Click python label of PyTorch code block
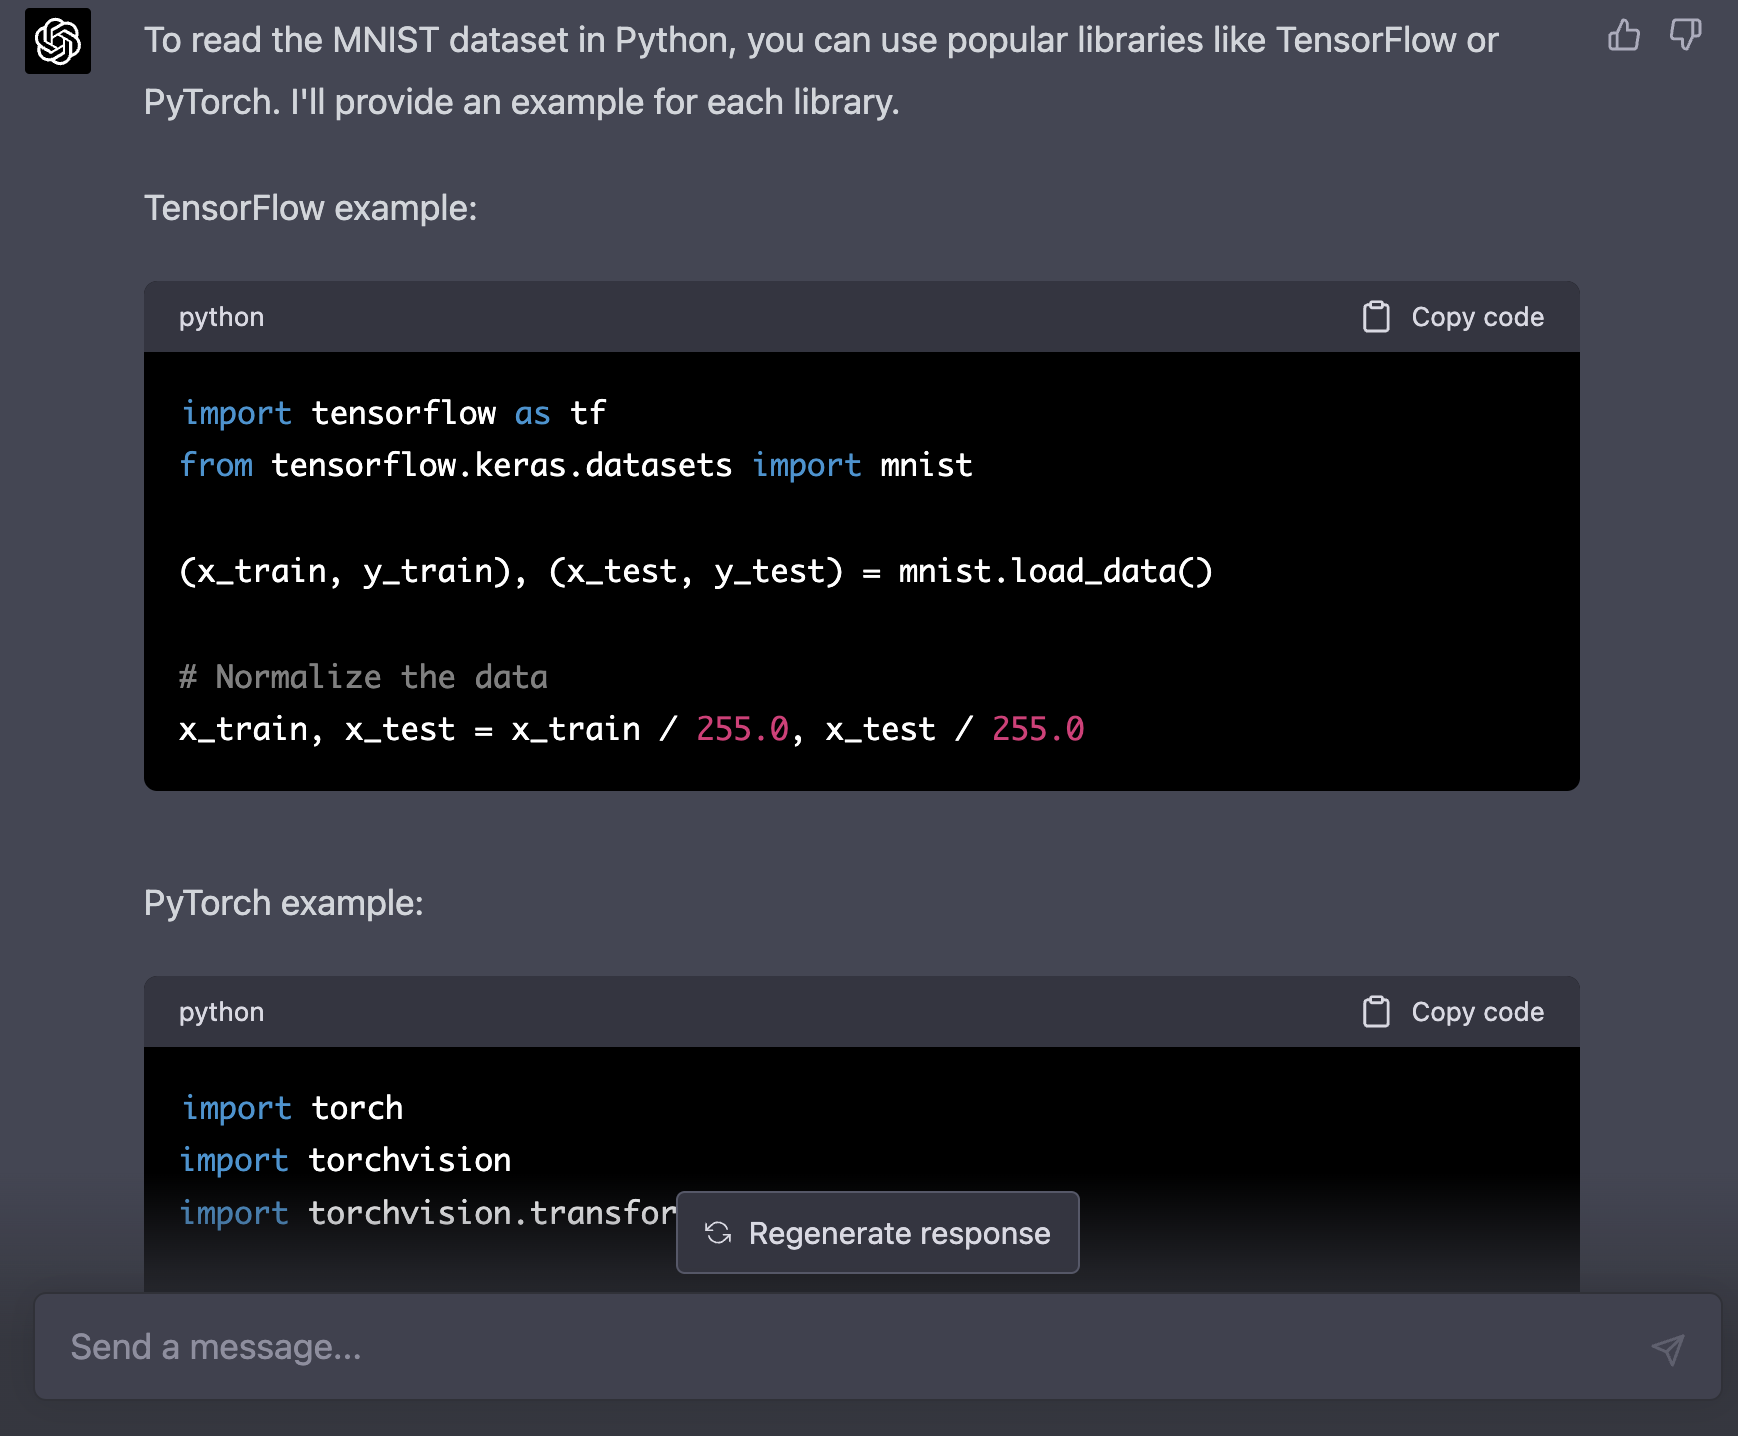1738x1436 pixels. tap(222, 1012)
